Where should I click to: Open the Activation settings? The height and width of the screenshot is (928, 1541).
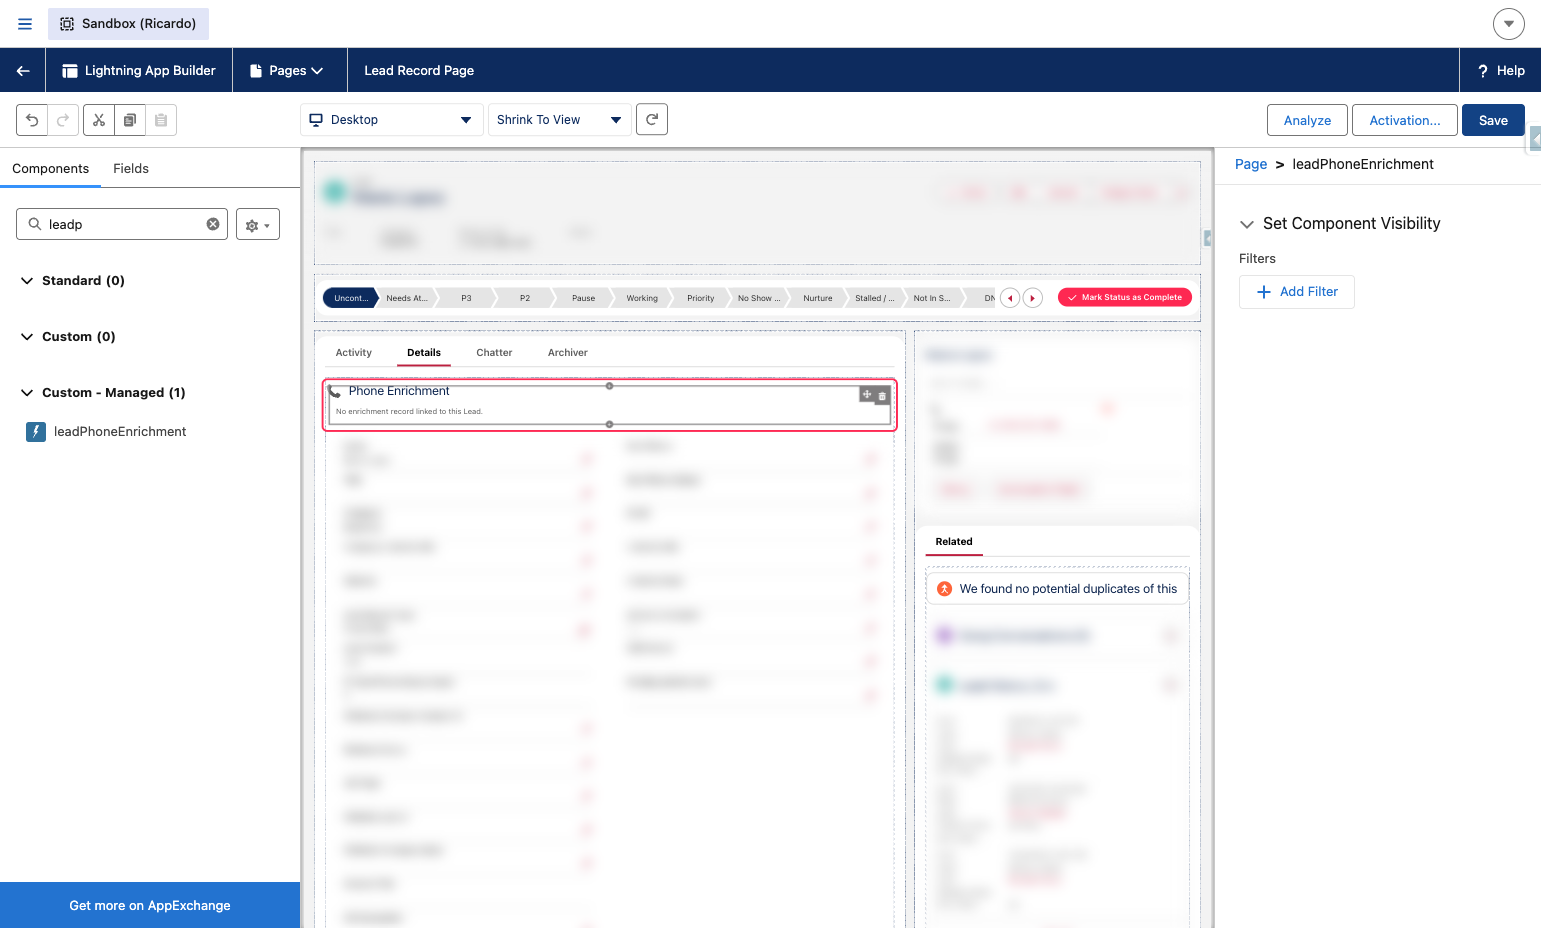1405,120
